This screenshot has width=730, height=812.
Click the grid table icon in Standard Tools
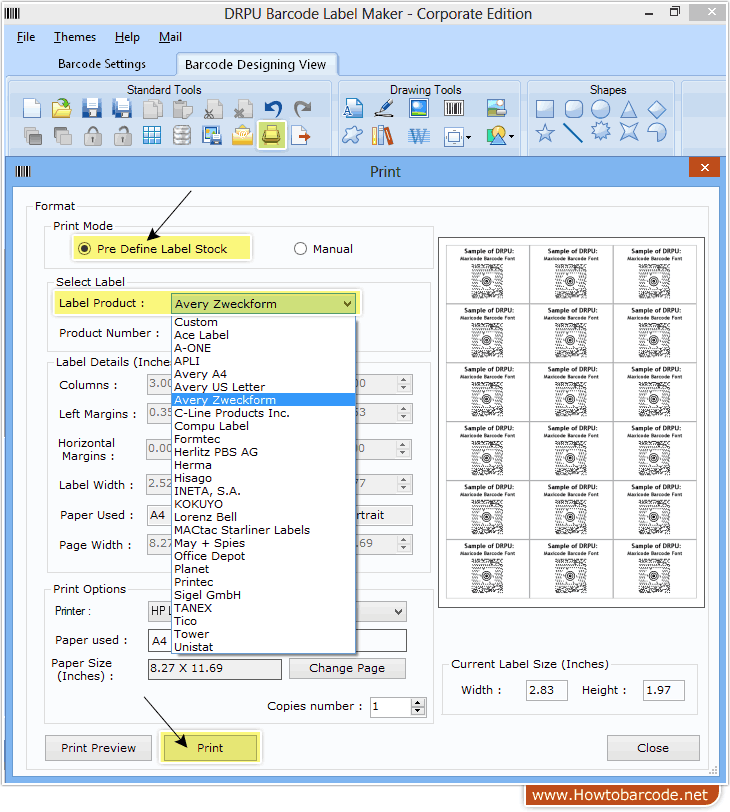tap(152, 136)
